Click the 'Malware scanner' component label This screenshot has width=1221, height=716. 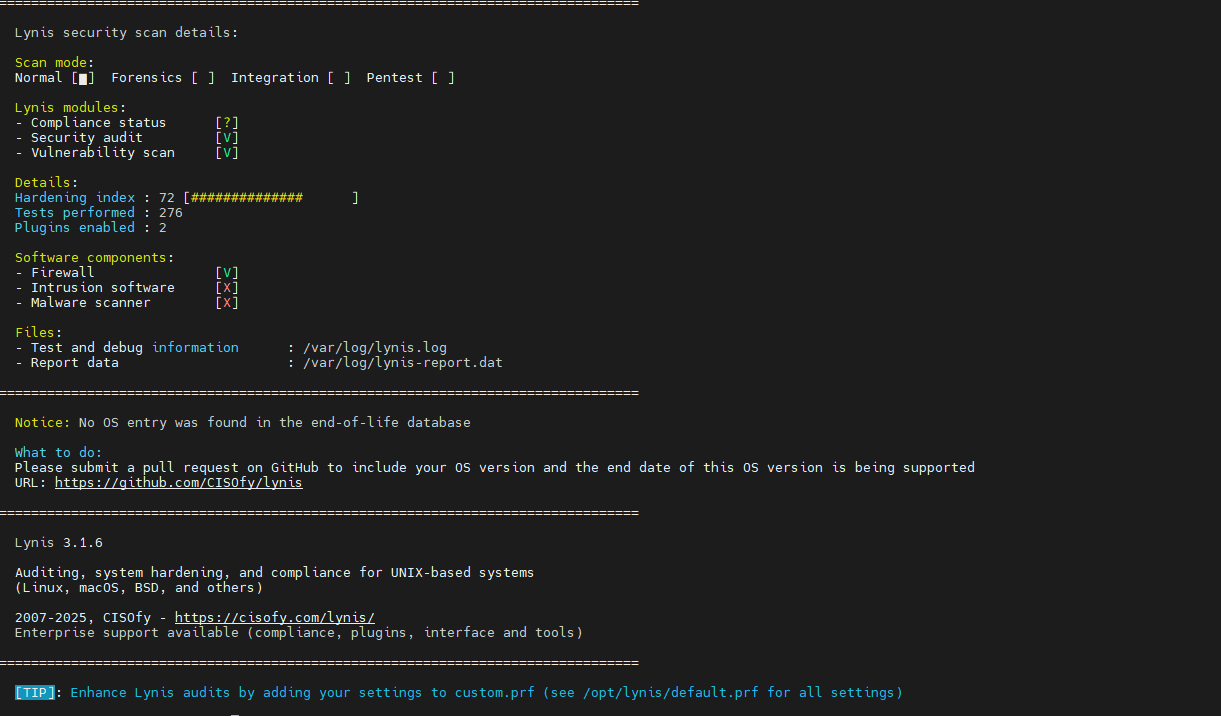(91, 303)
